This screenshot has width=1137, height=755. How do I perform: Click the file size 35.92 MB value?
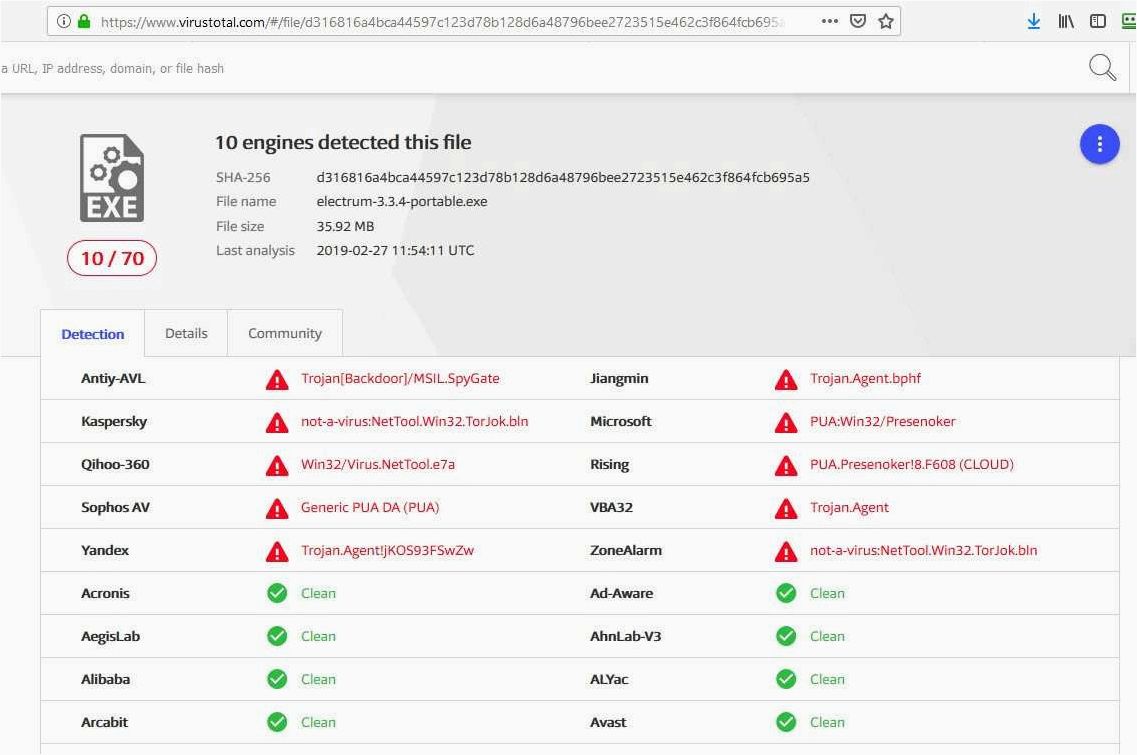coord(345,226)
